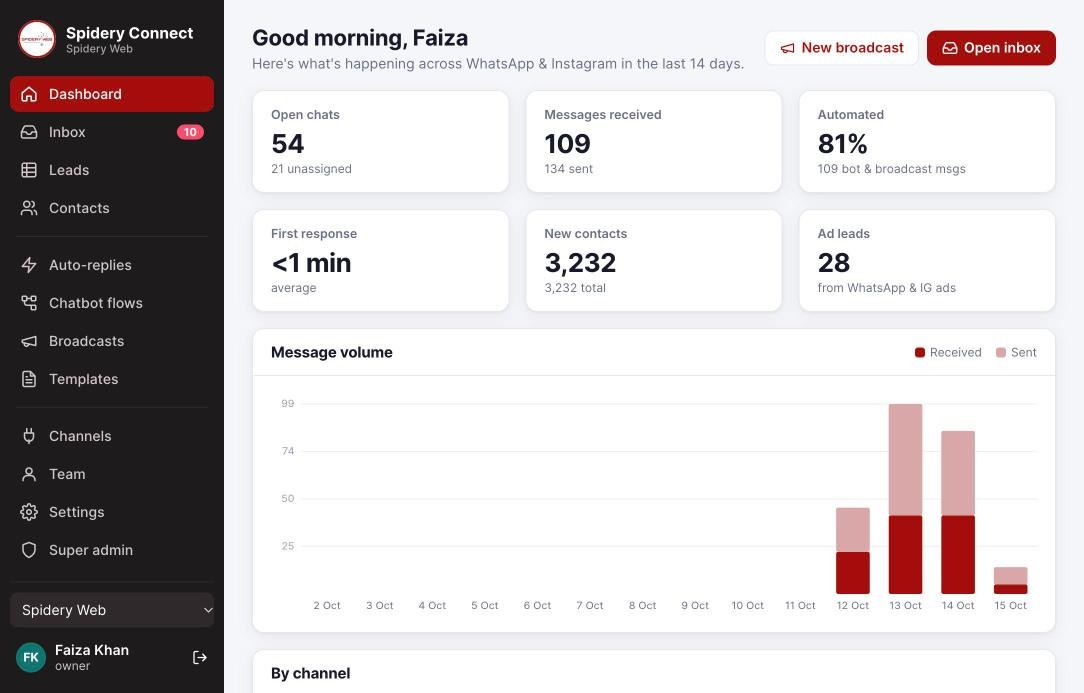Click the Open chats stat card
The width and height of the screenshot is (1084, 693).
[x=380, y=141]
